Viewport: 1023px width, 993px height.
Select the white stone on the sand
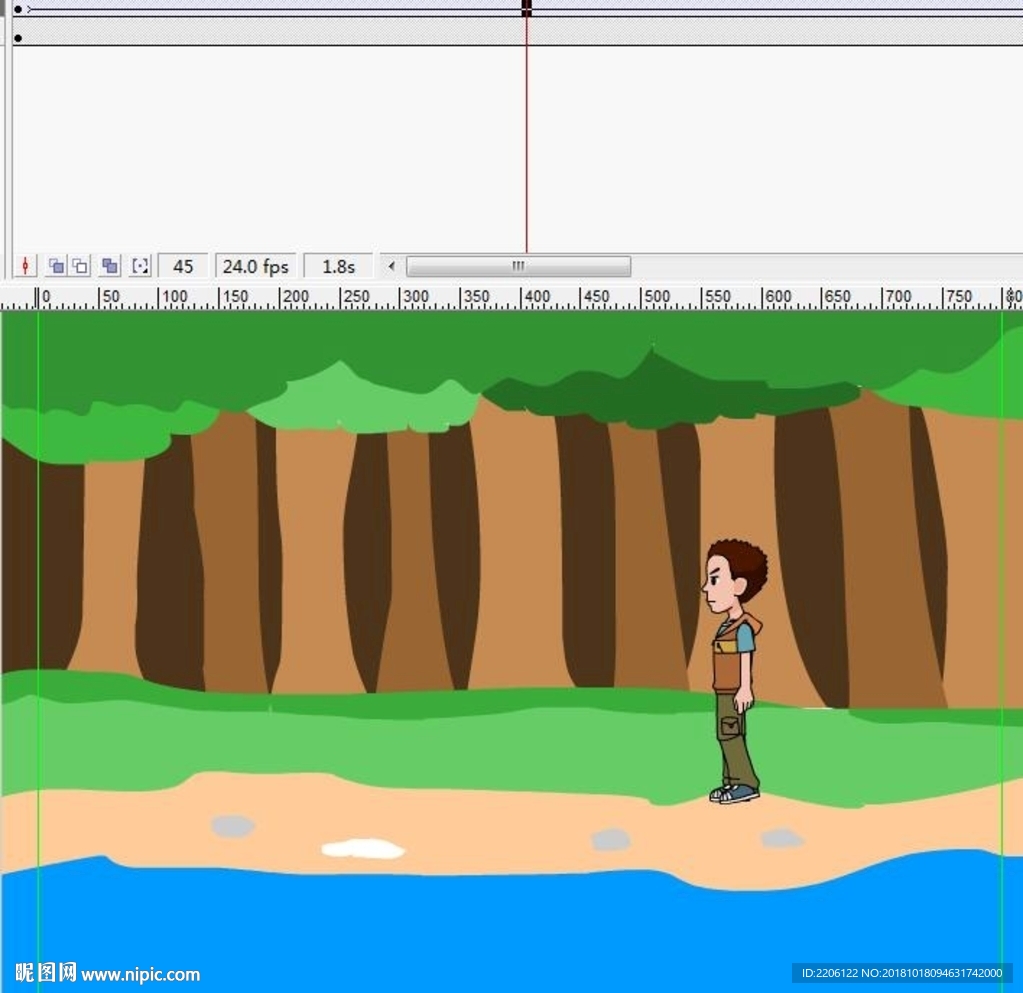click(363, 848)
